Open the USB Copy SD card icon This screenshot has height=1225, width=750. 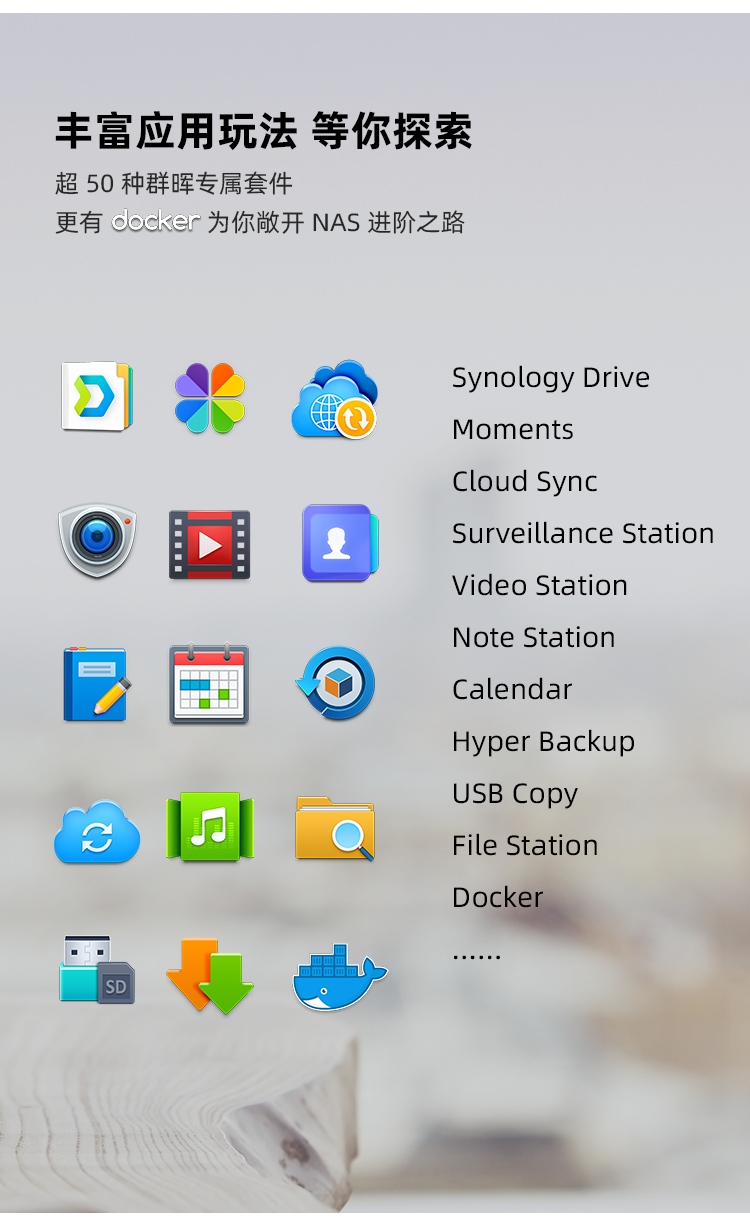[97, 970]
